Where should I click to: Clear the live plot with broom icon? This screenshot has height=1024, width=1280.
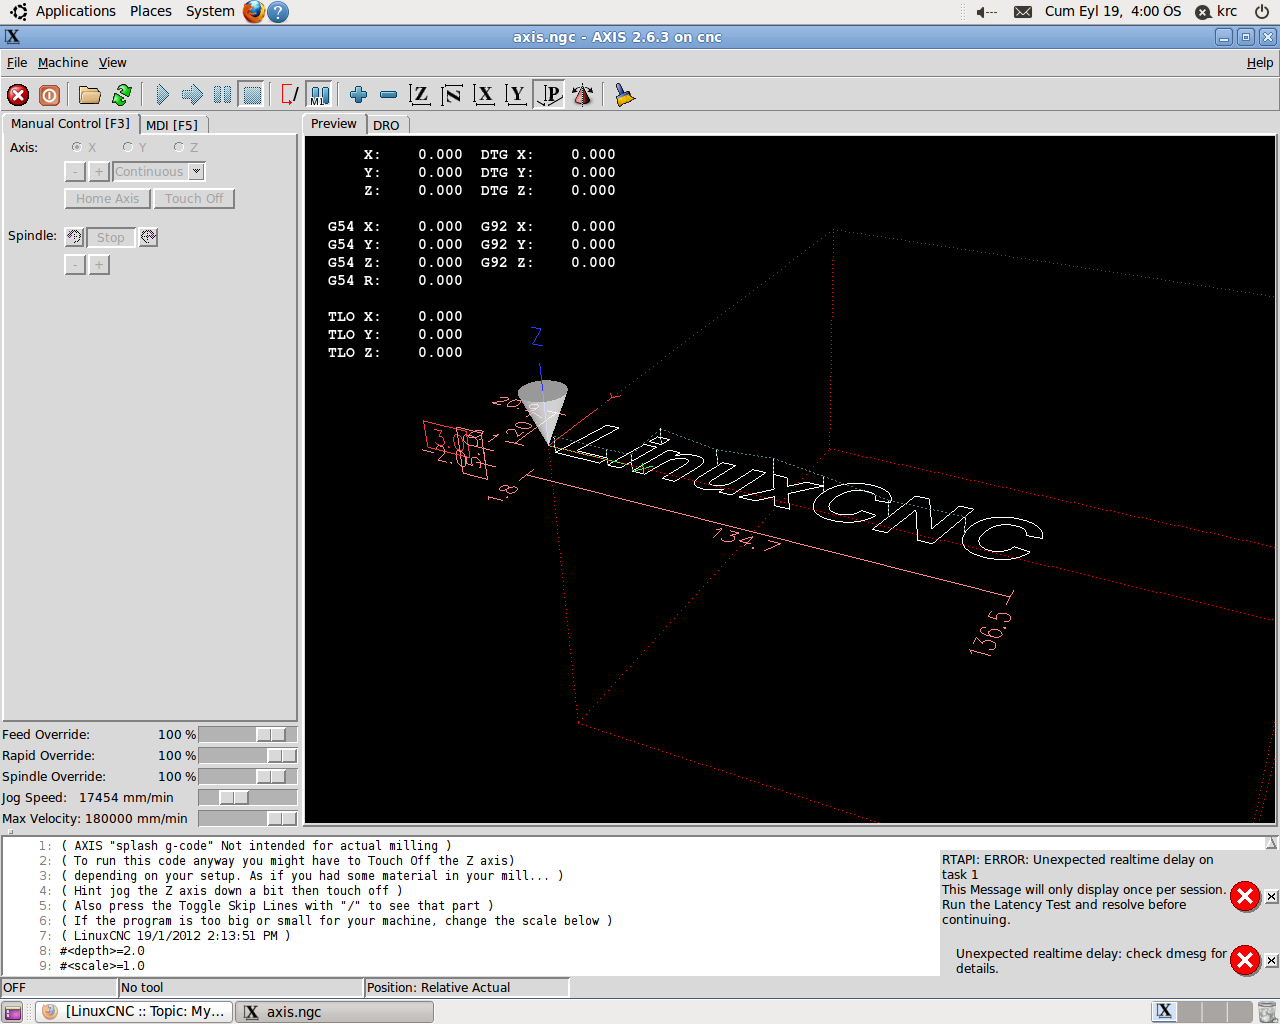point(625,95)
